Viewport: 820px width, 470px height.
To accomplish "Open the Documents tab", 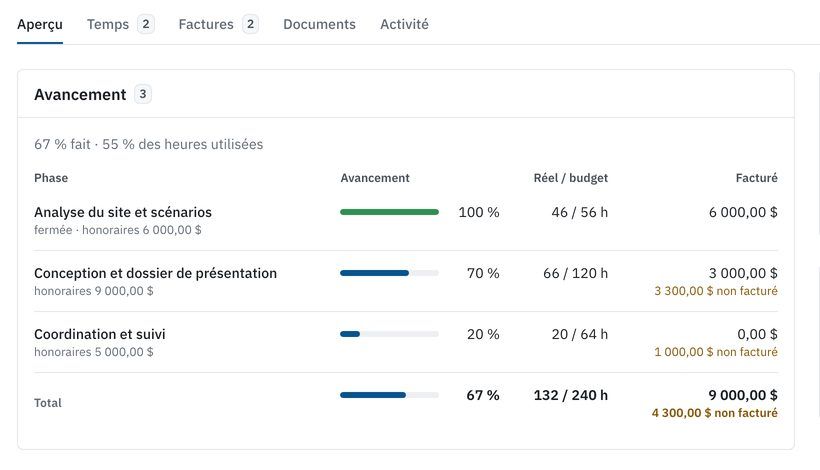I will click(x=320, y=25).
